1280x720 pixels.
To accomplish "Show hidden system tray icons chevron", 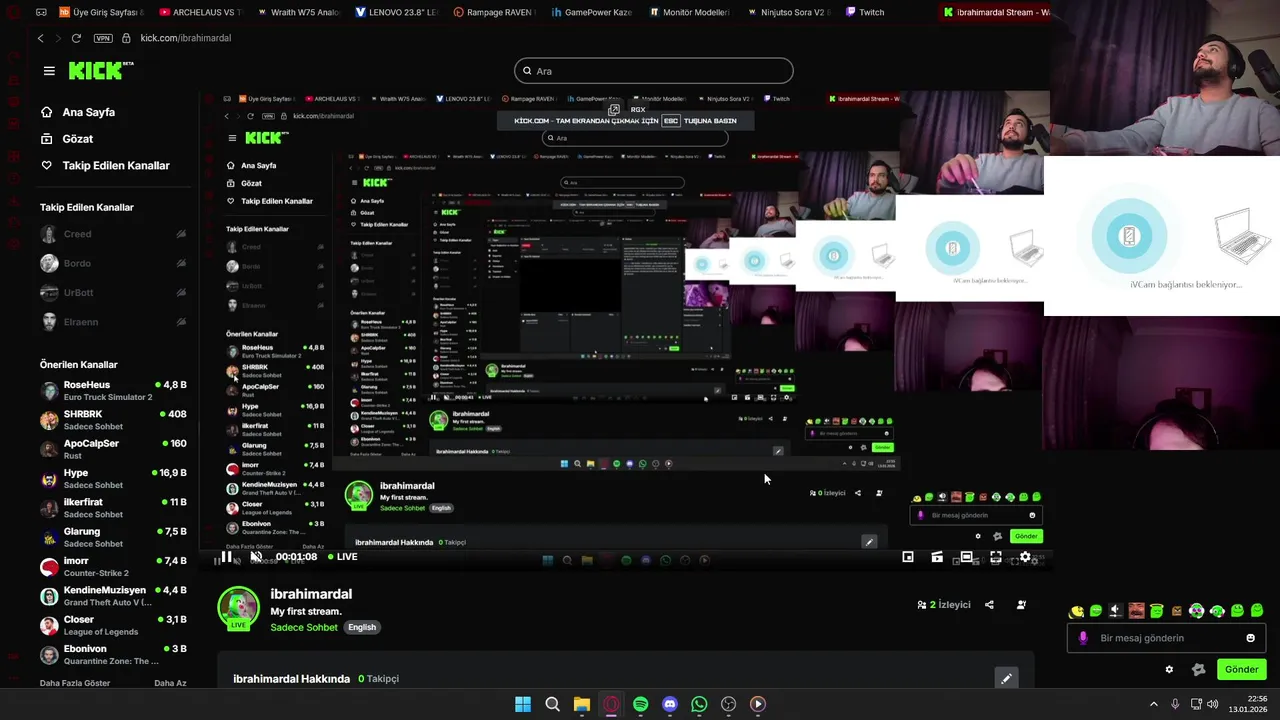I will pyautogui.click(x=1153, y=704).
